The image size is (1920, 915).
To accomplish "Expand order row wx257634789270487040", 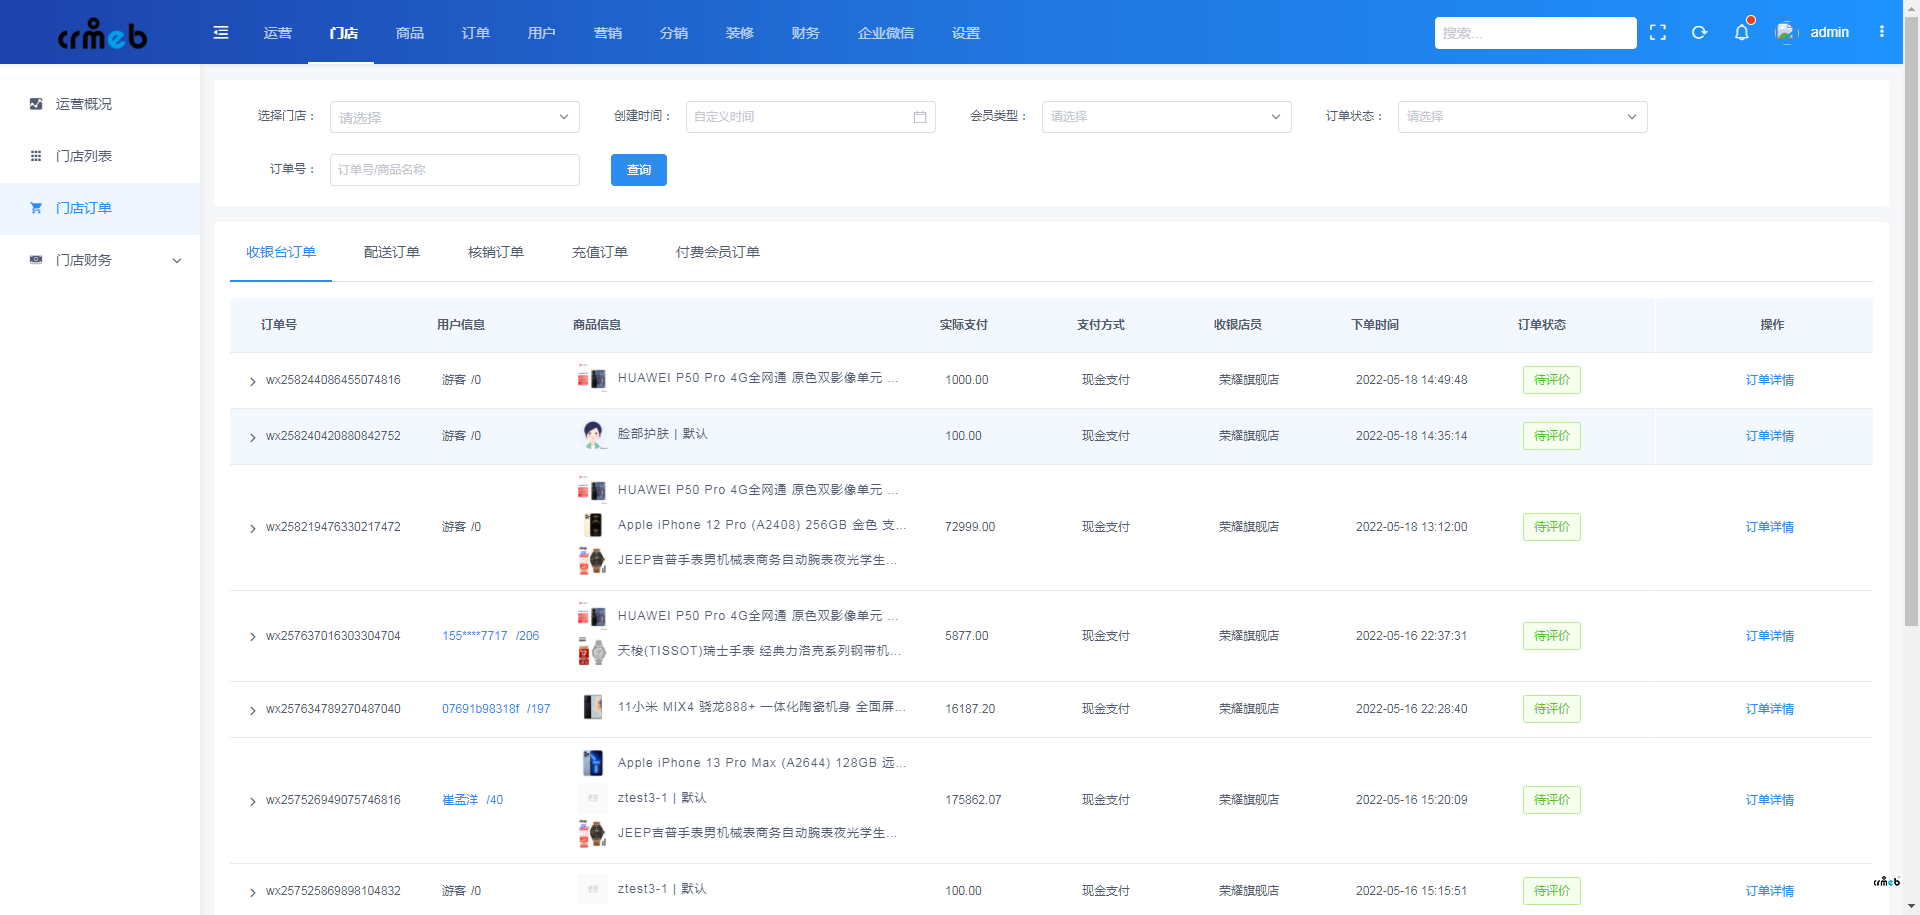I will click(x=252, y=710).
